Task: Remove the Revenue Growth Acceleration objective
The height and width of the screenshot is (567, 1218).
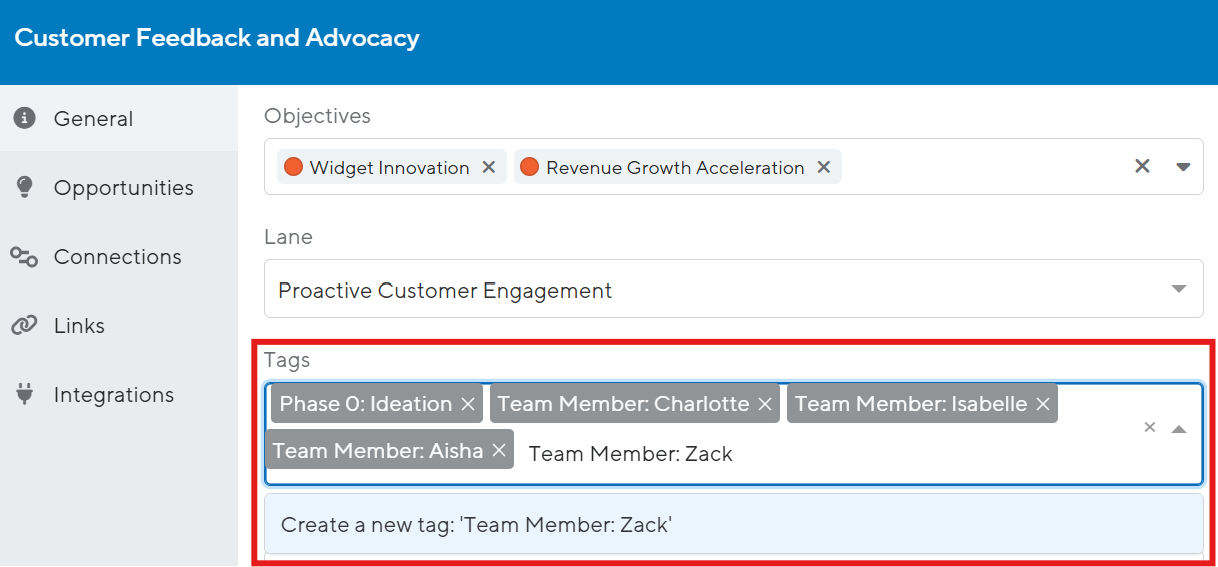Action: click(x=824, y=167)
